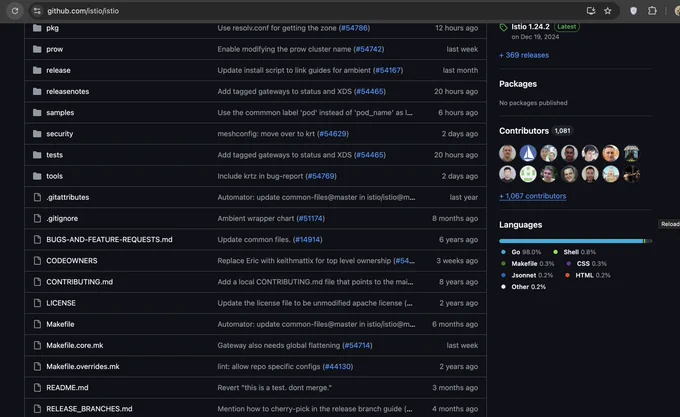Open pull request #54786 link
This screenshot has height=417, width=680.
pyautogui.click(x=354, y=28)
